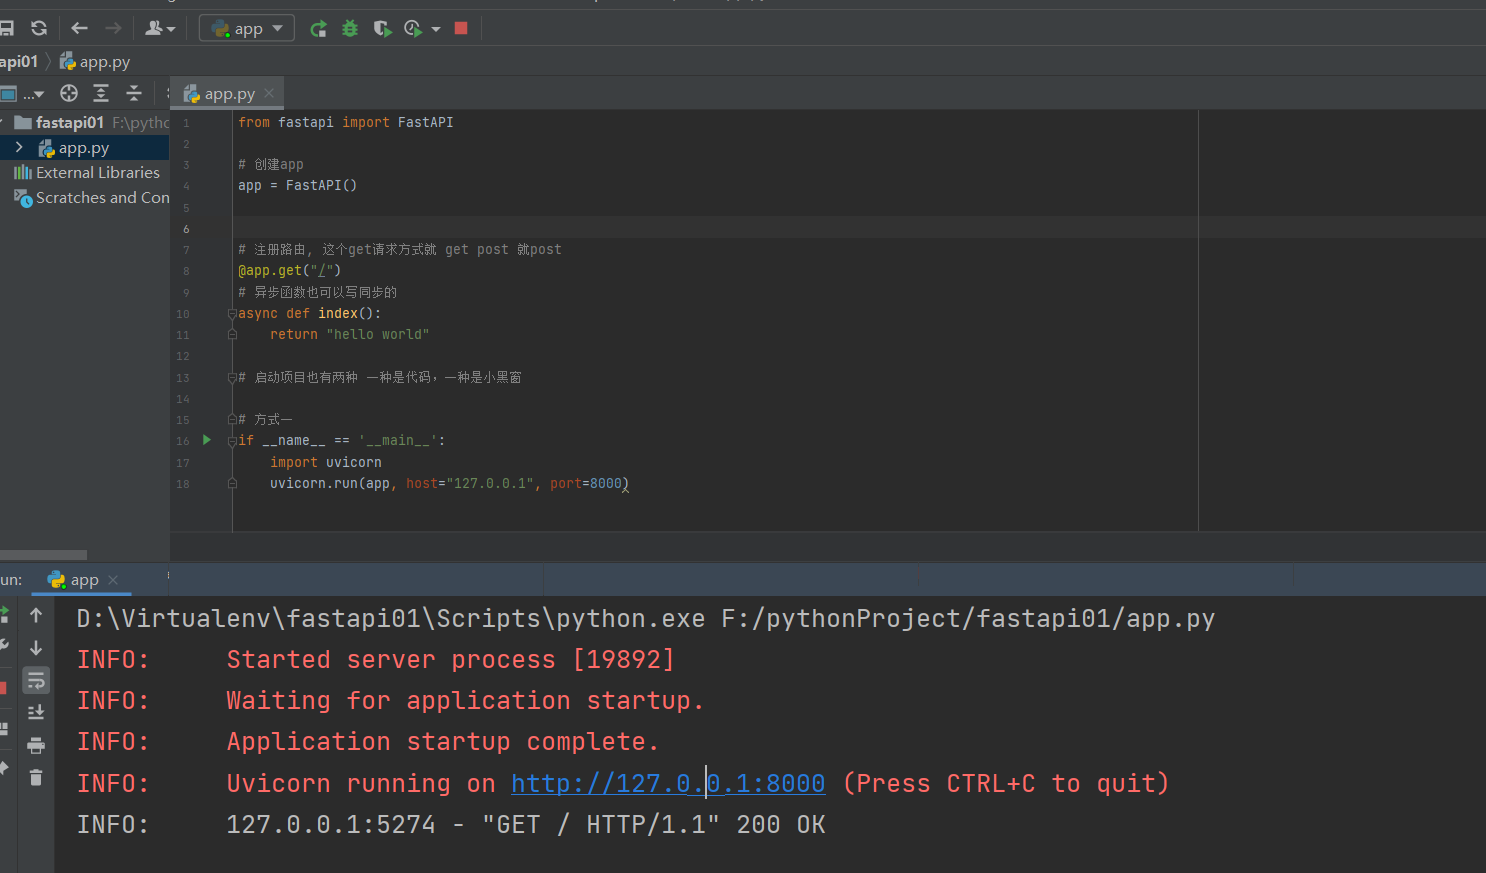
Task: Click 'Application startup complete.' console line
Action: (x=442, y=742)
